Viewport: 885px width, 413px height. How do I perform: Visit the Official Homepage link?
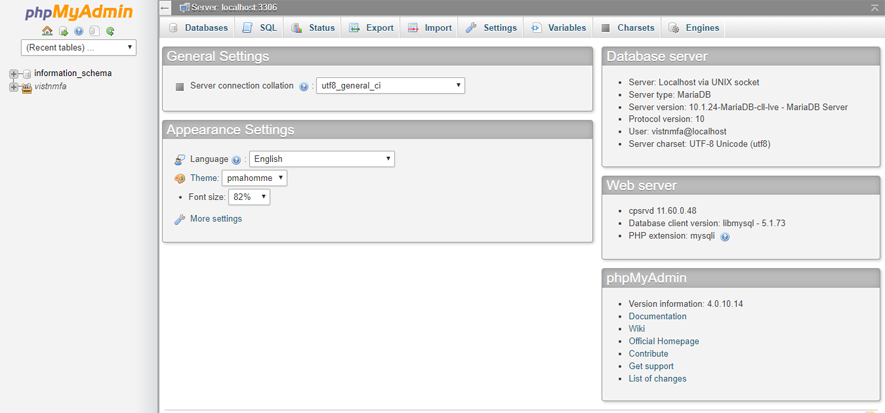(664, 341)
